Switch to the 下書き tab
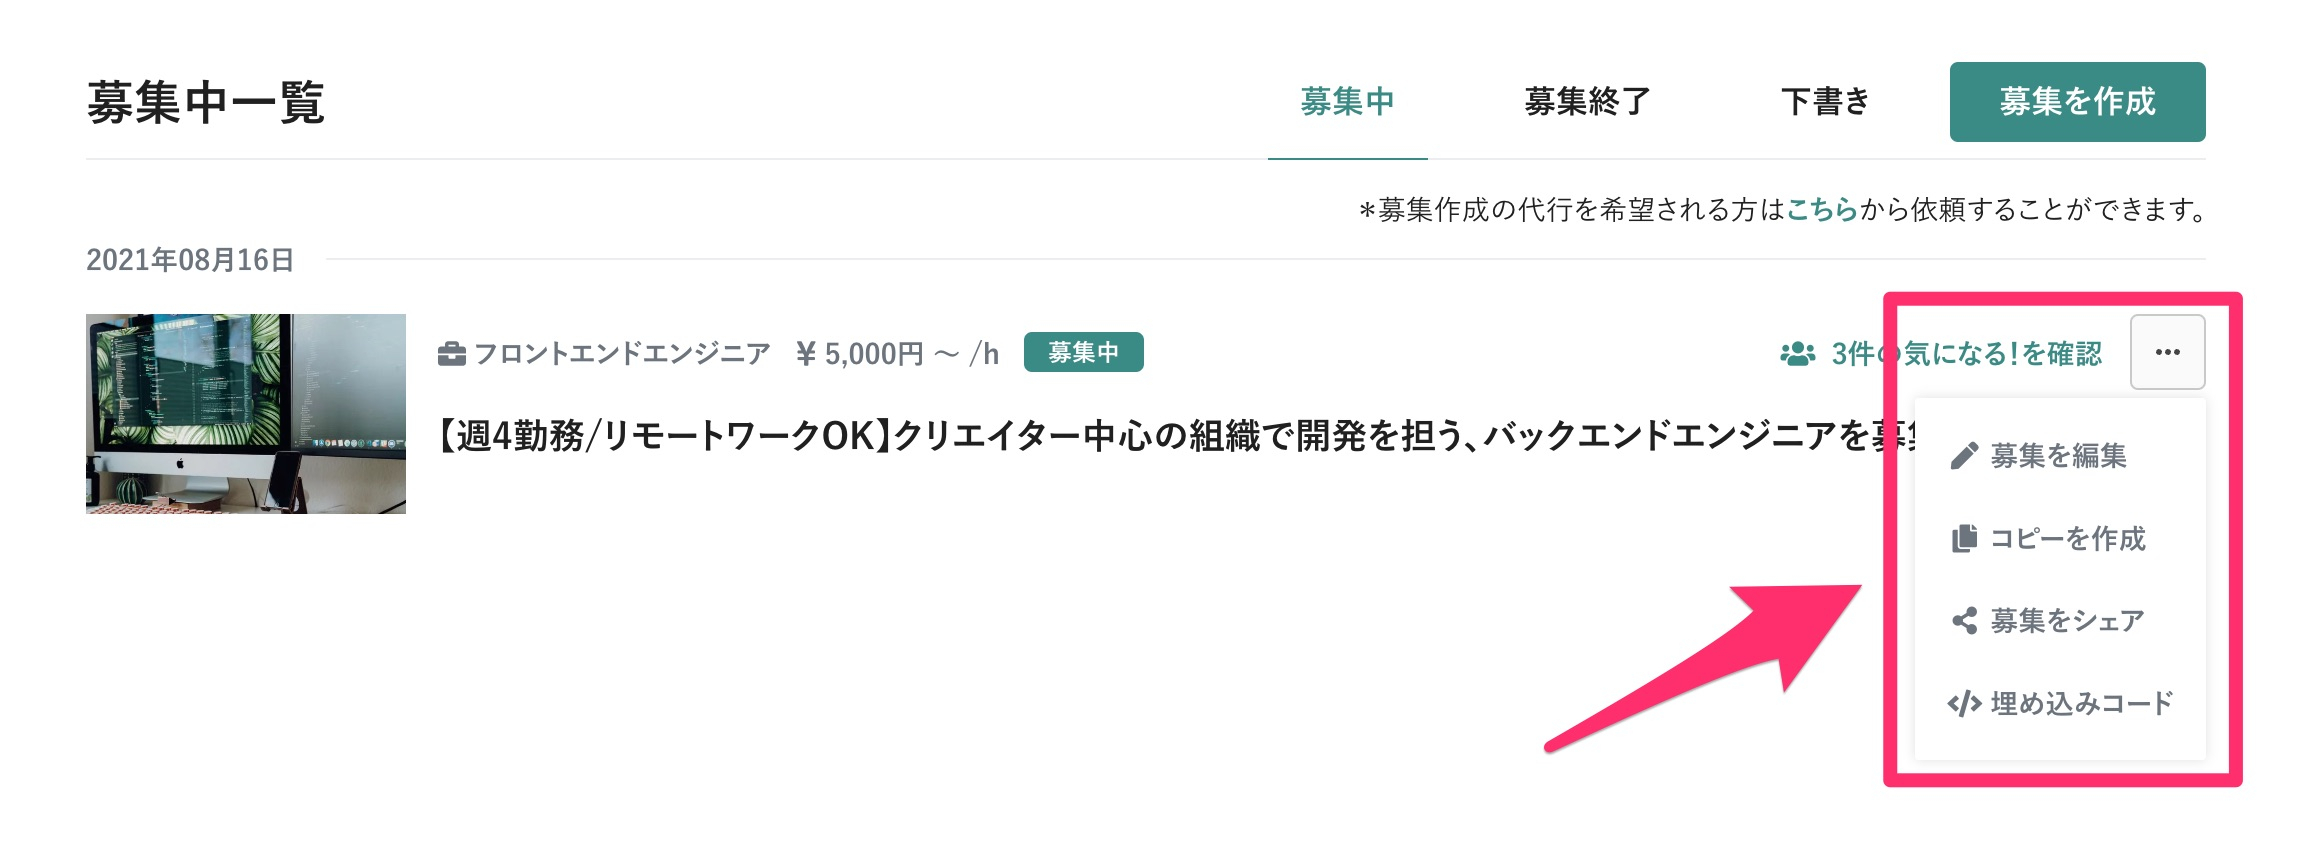2308x848 pixels. (1824, 101)
